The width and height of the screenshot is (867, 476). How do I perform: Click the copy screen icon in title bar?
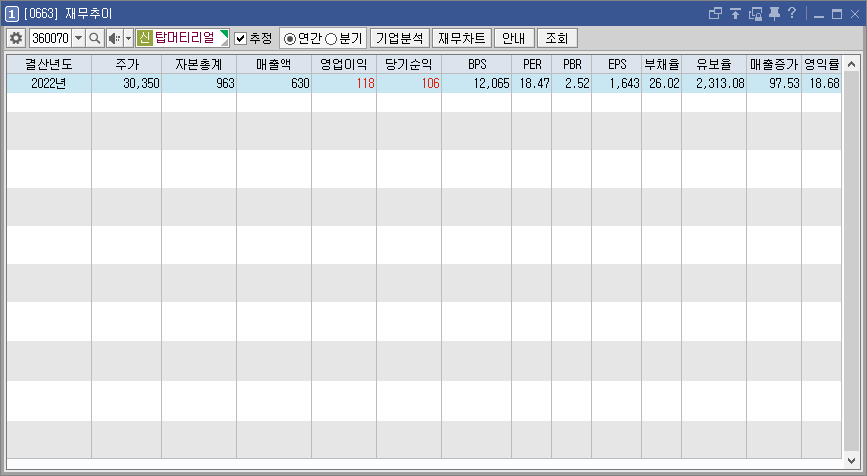[x=755, y=13]
